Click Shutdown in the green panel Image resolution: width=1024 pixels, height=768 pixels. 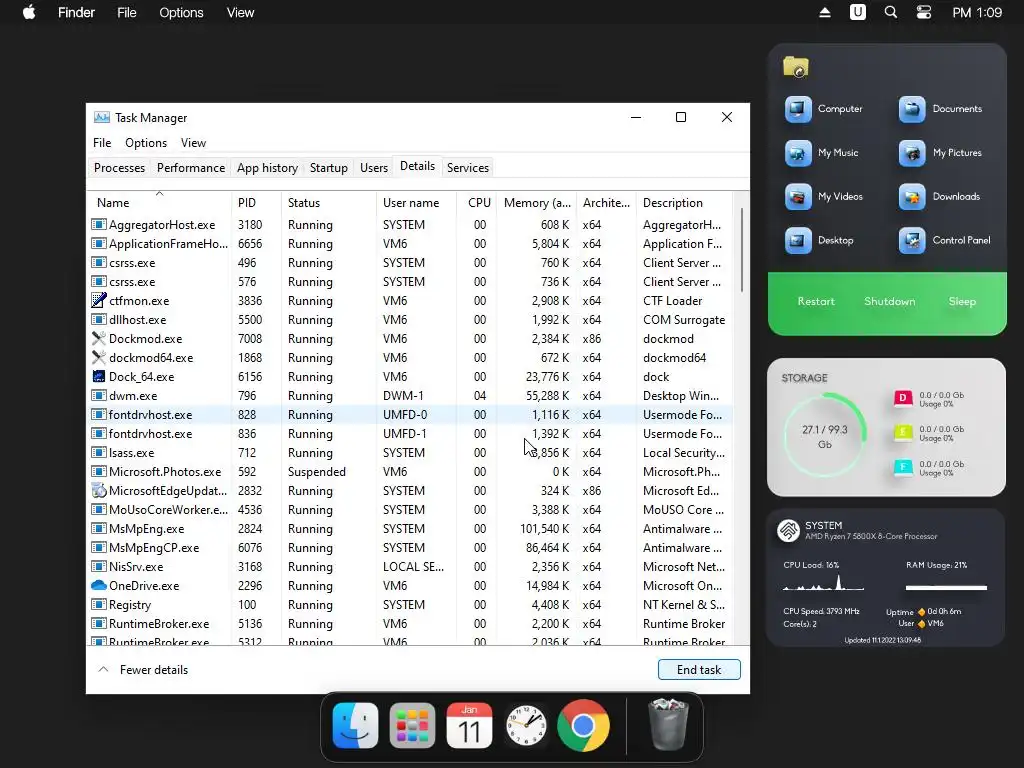[x=889, y=301]
